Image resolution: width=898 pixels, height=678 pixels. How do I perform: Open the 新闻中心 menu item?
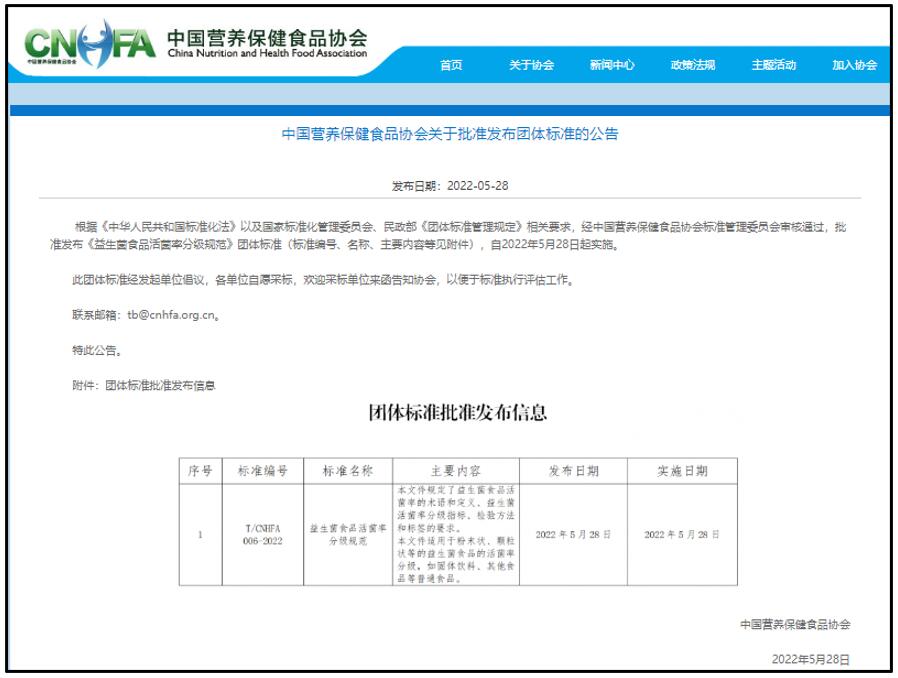click(x=612, y=65)
